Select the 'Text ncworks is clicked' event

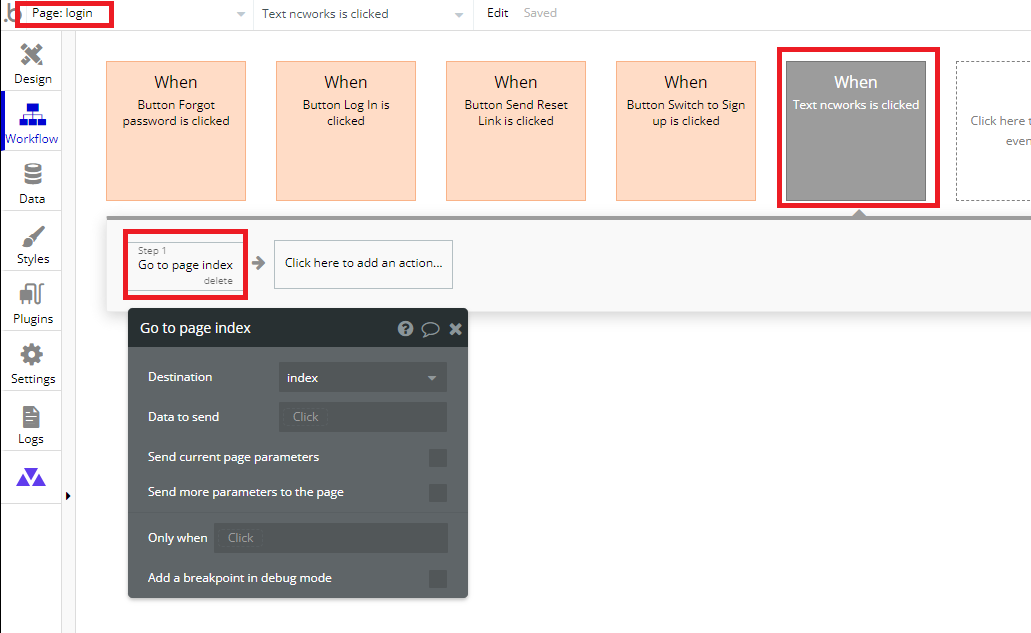click(855, 131)
